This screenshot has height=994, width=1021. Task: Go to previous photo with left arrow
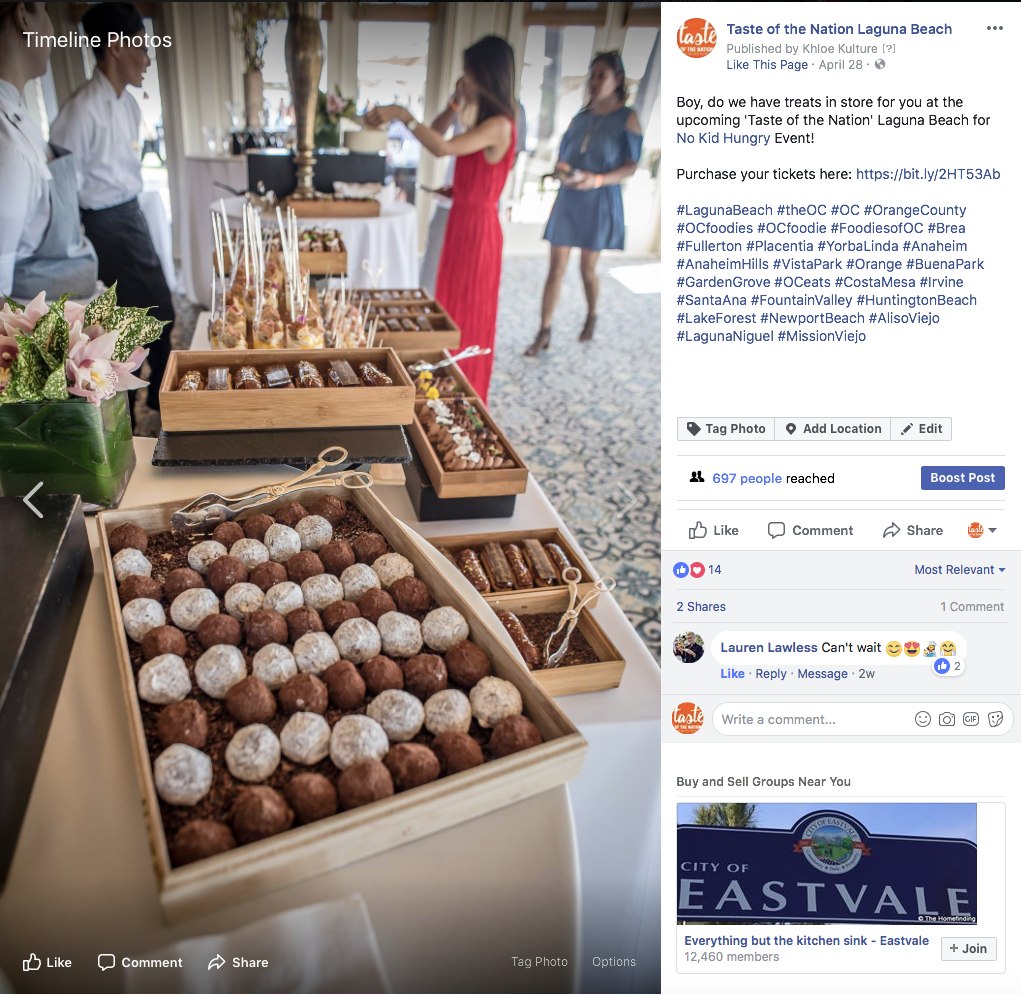pos(33,499)
